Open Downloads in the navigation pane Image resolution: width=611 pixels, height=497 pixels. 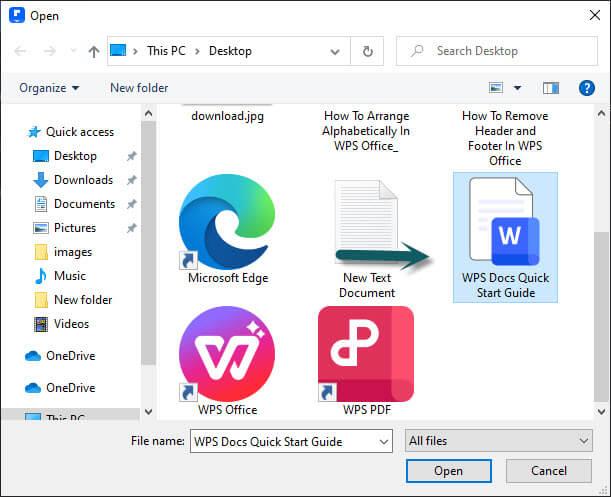coord(83,180)
